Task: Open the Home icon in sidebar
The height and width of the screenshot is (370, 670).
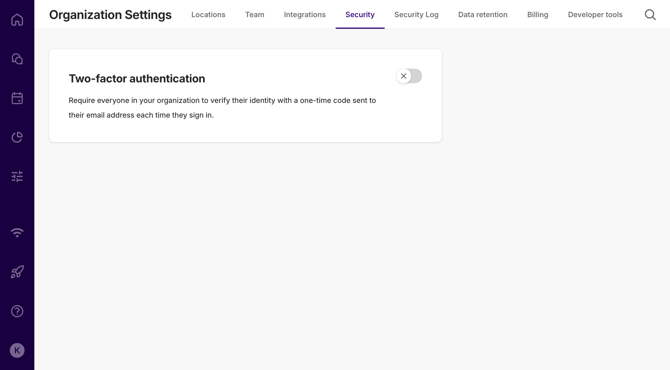Action: pyautogui.click(x=17, y=20)
